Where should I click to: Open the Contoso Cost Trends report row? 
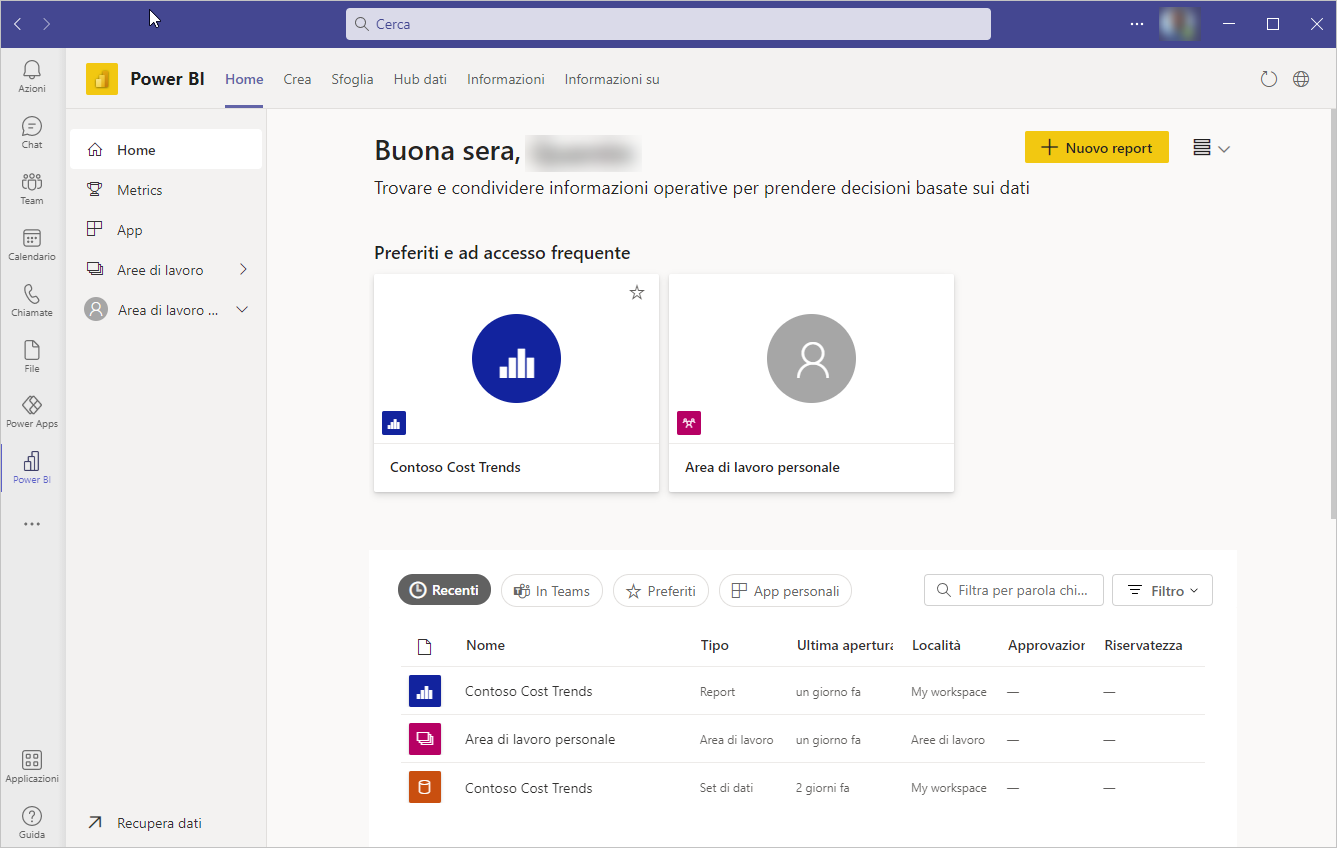point(802,691)
